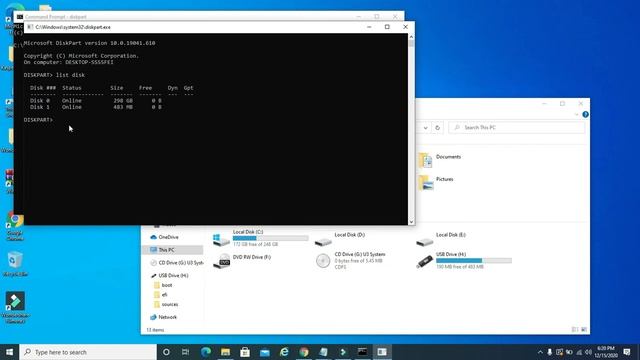Viewport: 640px width, 360px height.
Task: Click the taskbar search box
Action: pyautogui.click(x=88, y=352)
